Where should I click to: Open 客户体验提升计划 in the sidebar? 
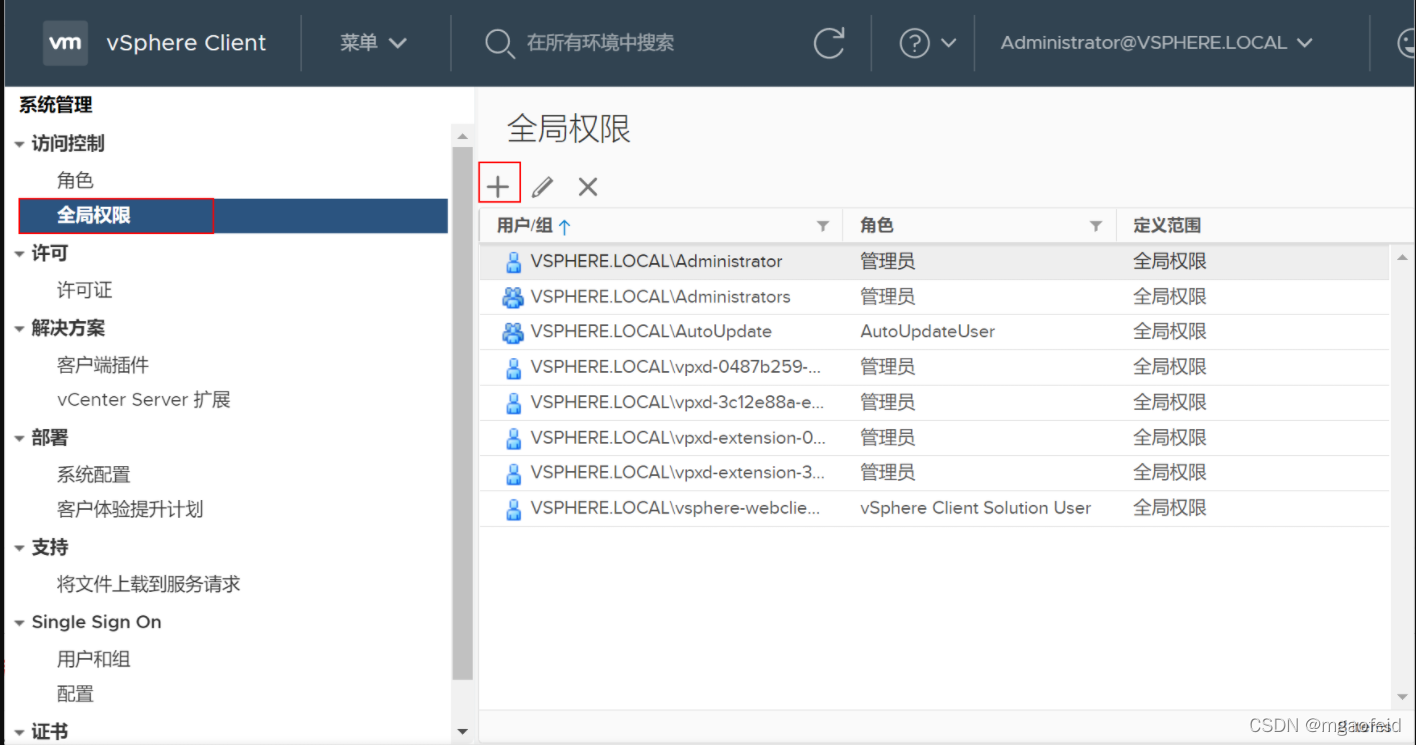[x=130, y=509]
